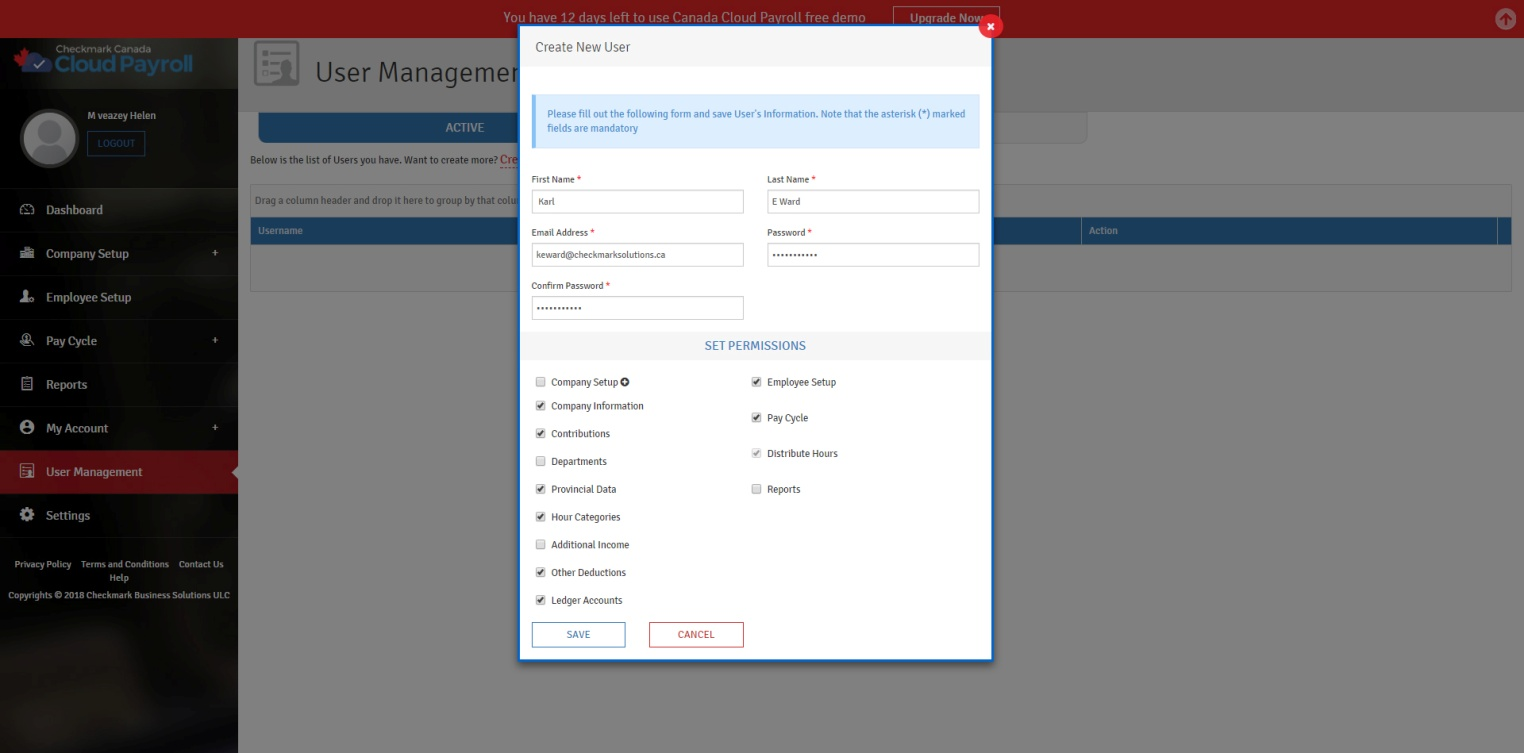Click the Settings gear icon
This screenshot has height=753, width=1524.
click(27, 515)
